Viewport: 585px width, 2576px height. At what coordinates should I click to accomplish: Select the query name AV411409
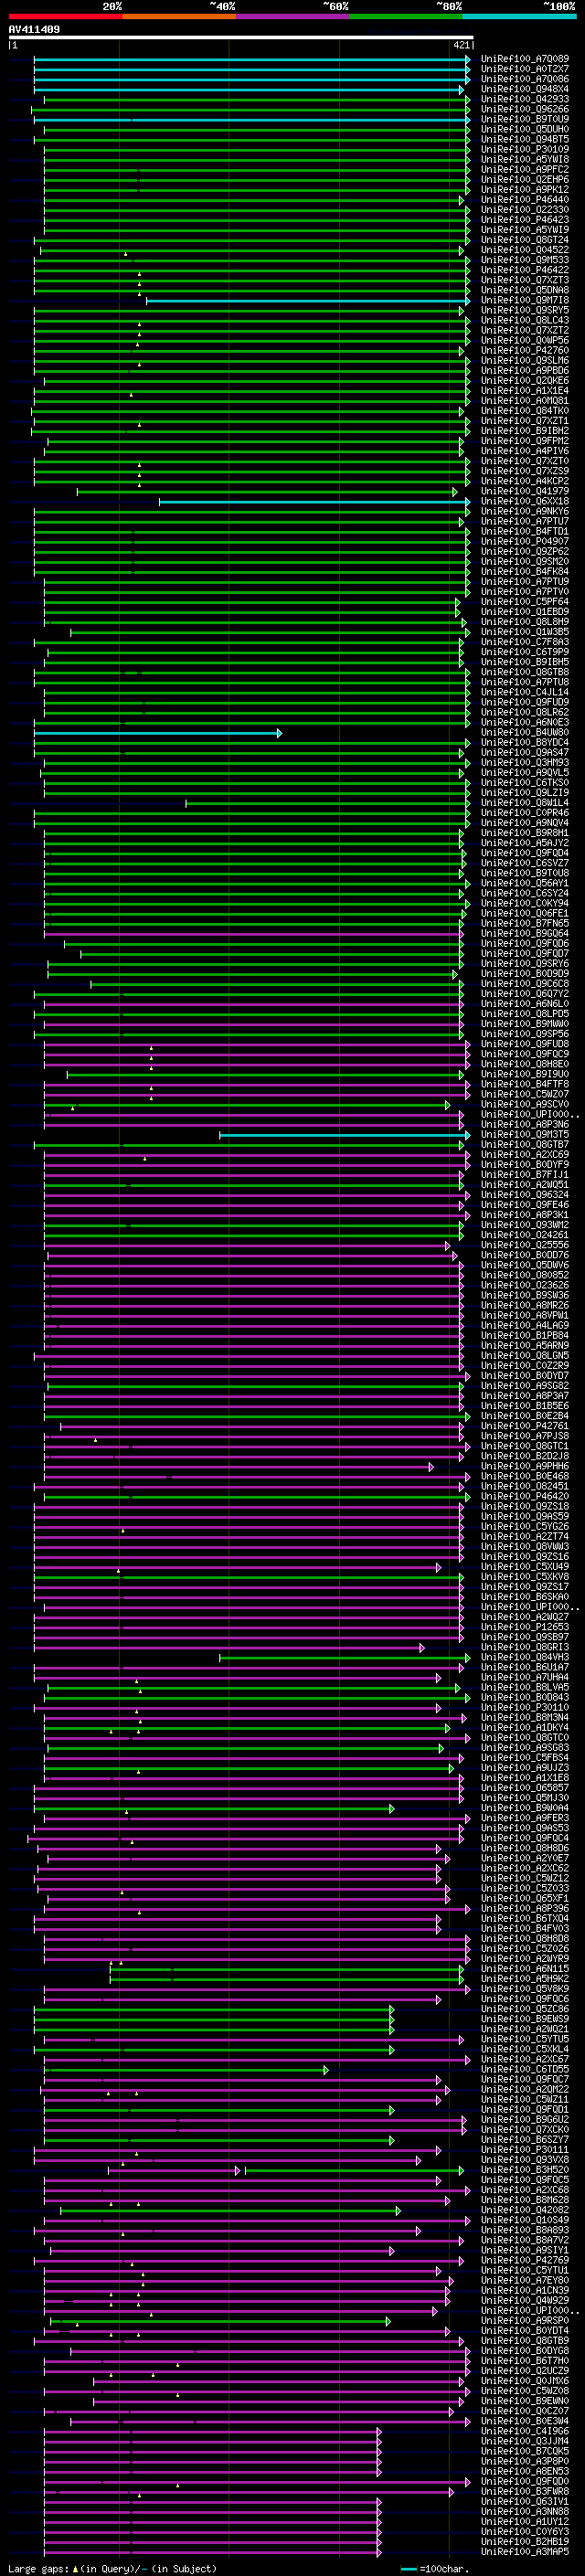tap(34, 30)
